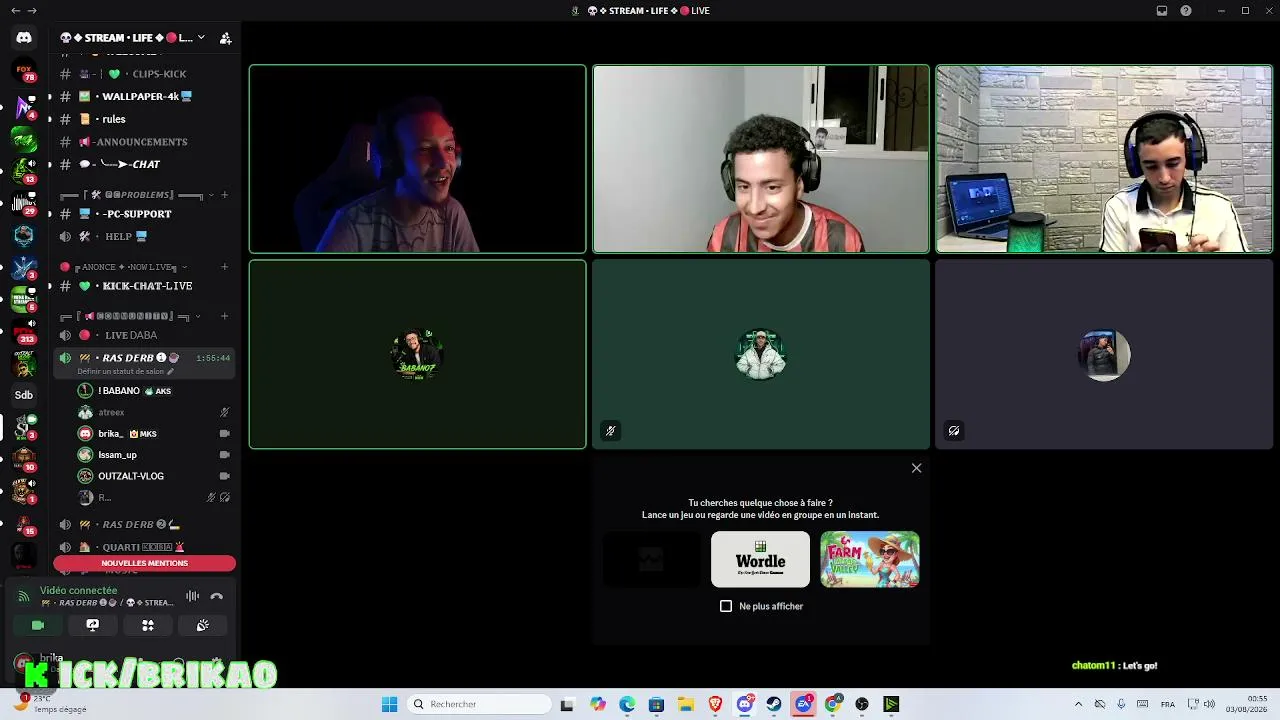Image resolution: width=1280 pixels, height=720 pixels.
Task: Open the server dropdown next to the STREAM LIFE name
Action: tap(201, 38)
